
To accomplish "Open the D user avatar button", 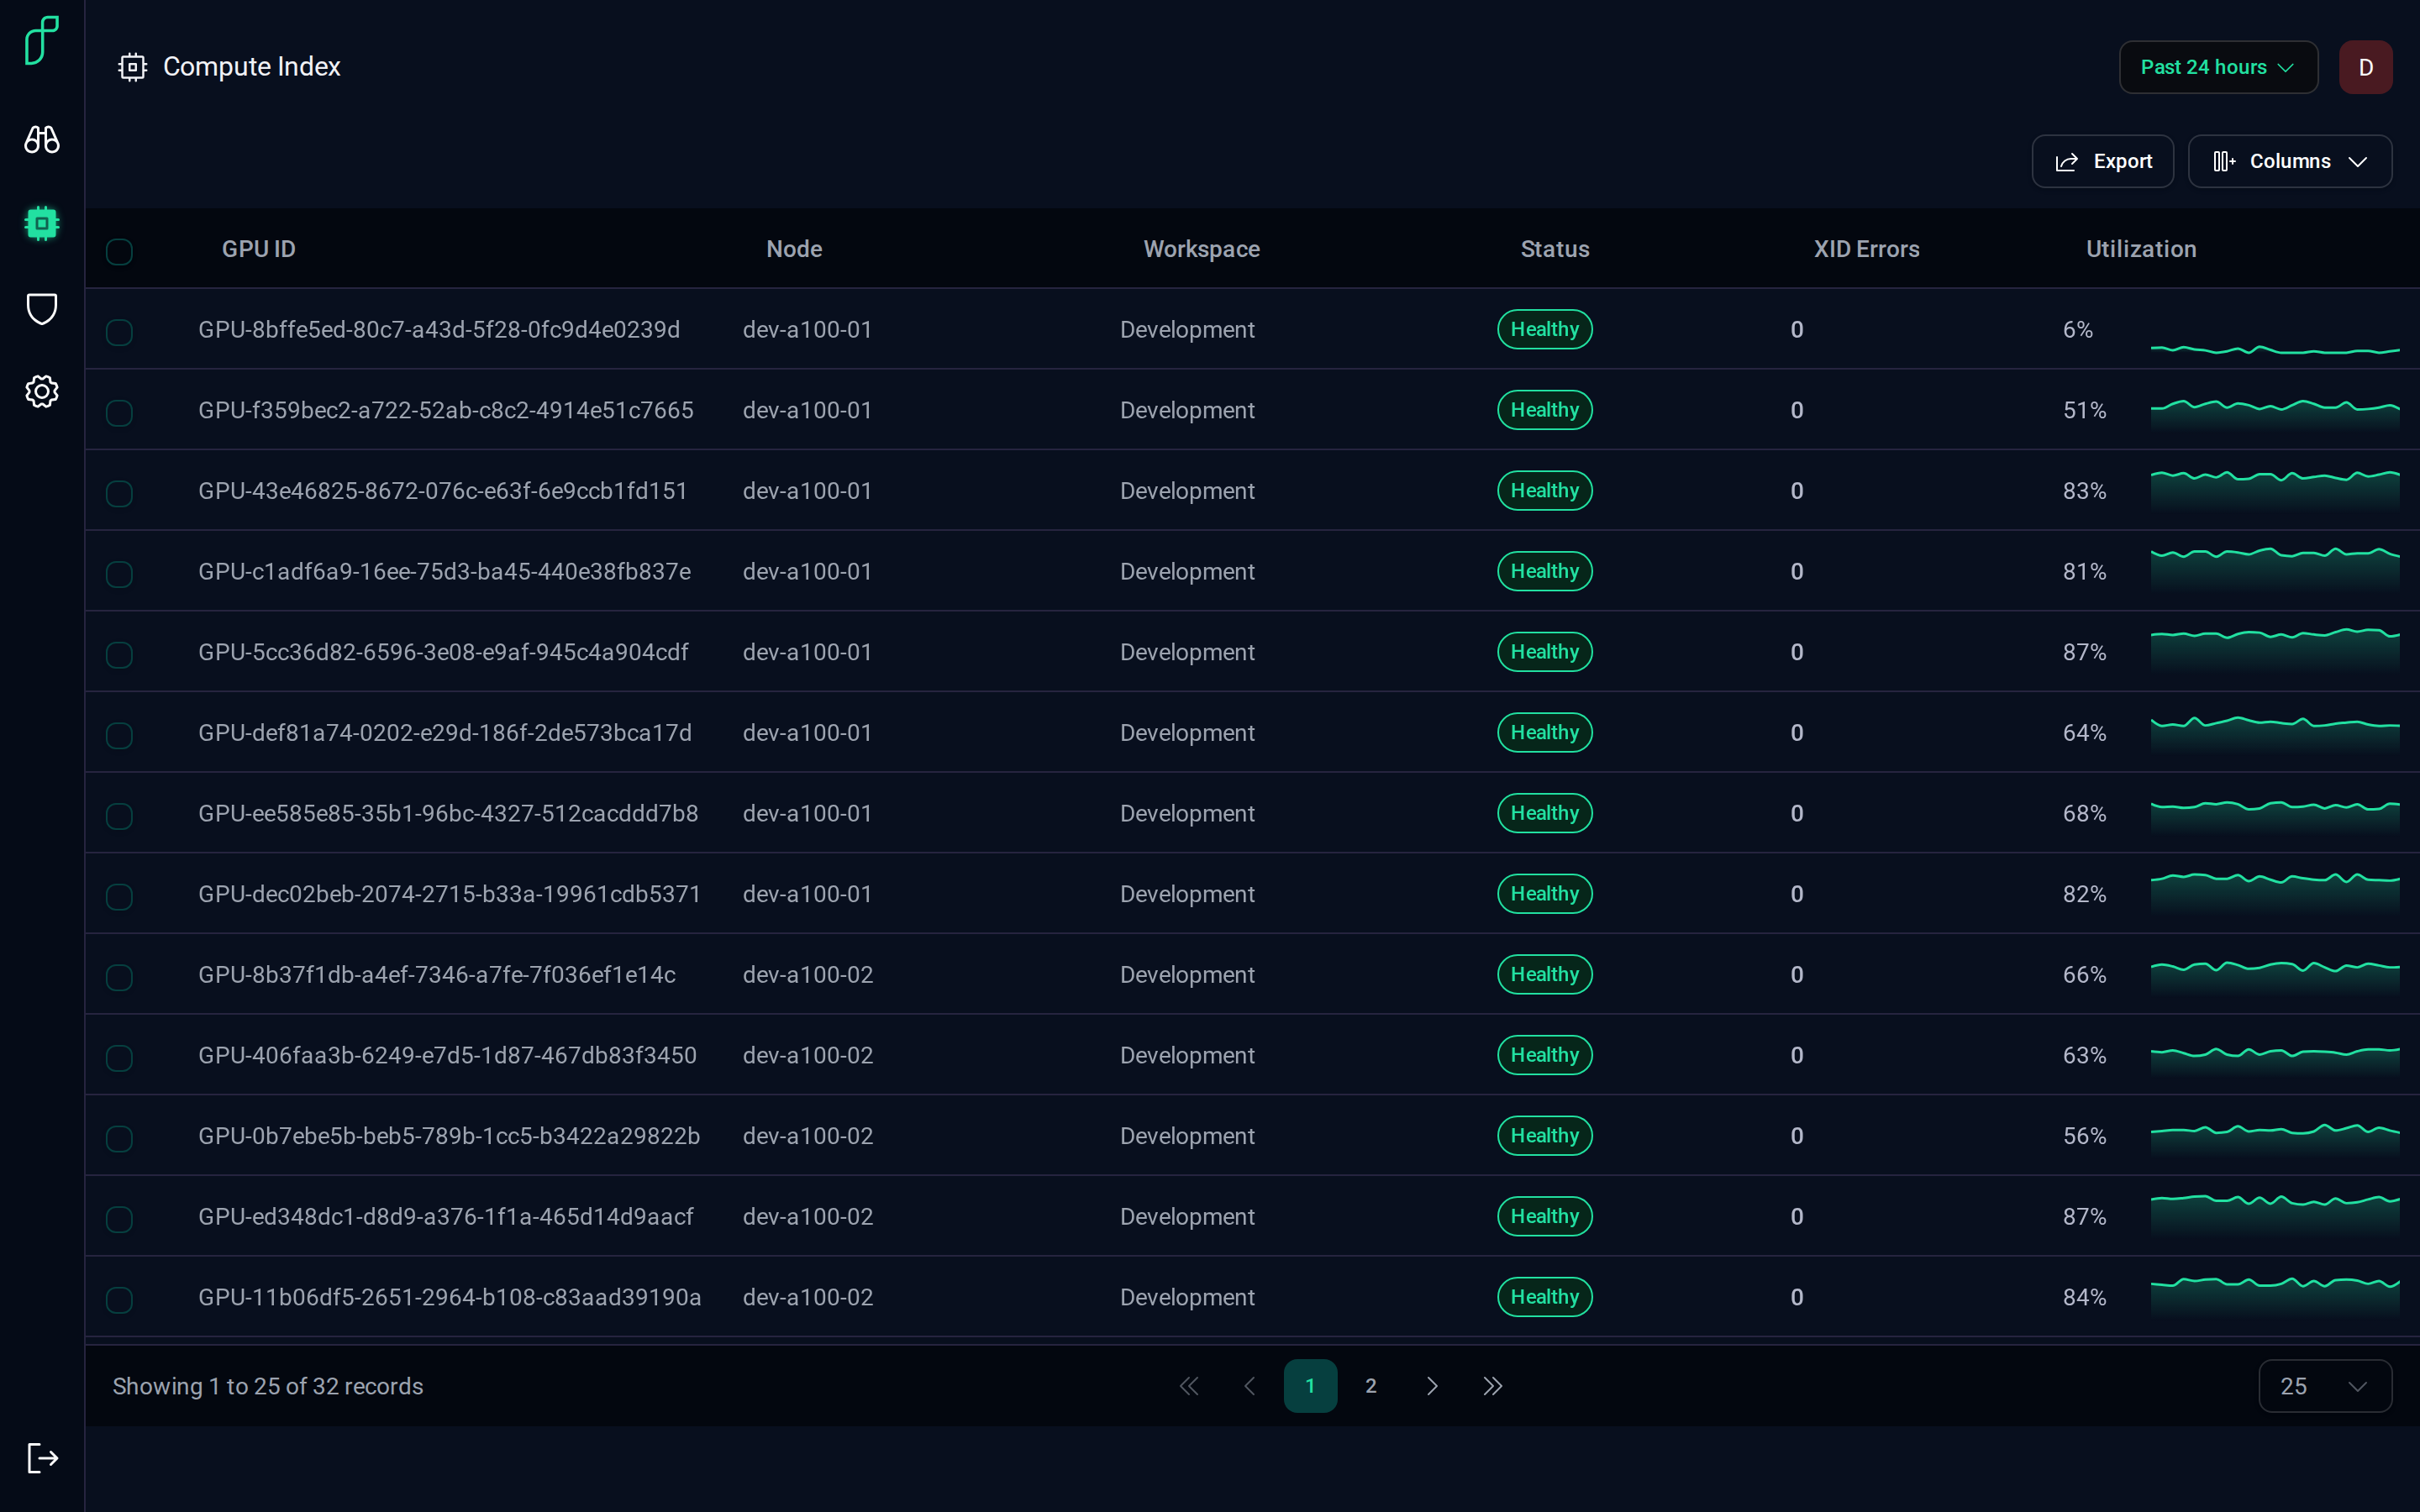I will coord(2365,67).
